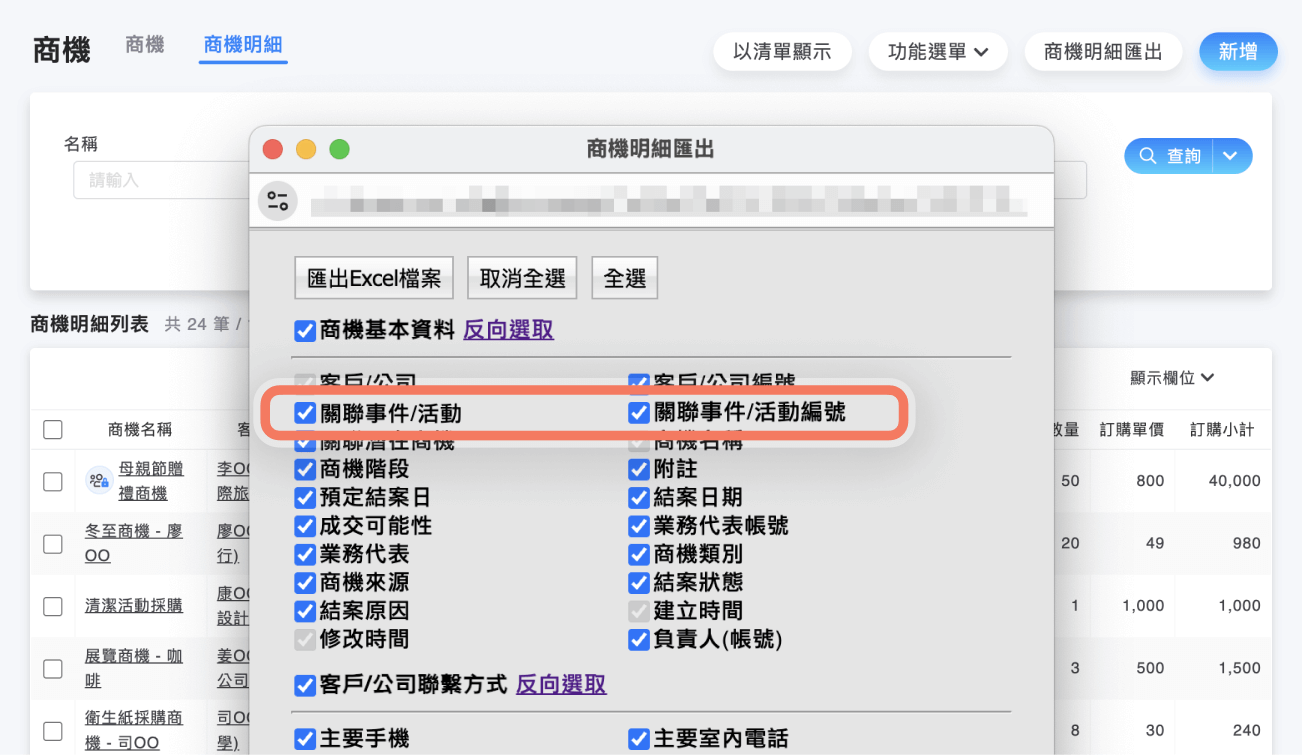Click the 訂購小計 column header

[x=1222, y=430]
